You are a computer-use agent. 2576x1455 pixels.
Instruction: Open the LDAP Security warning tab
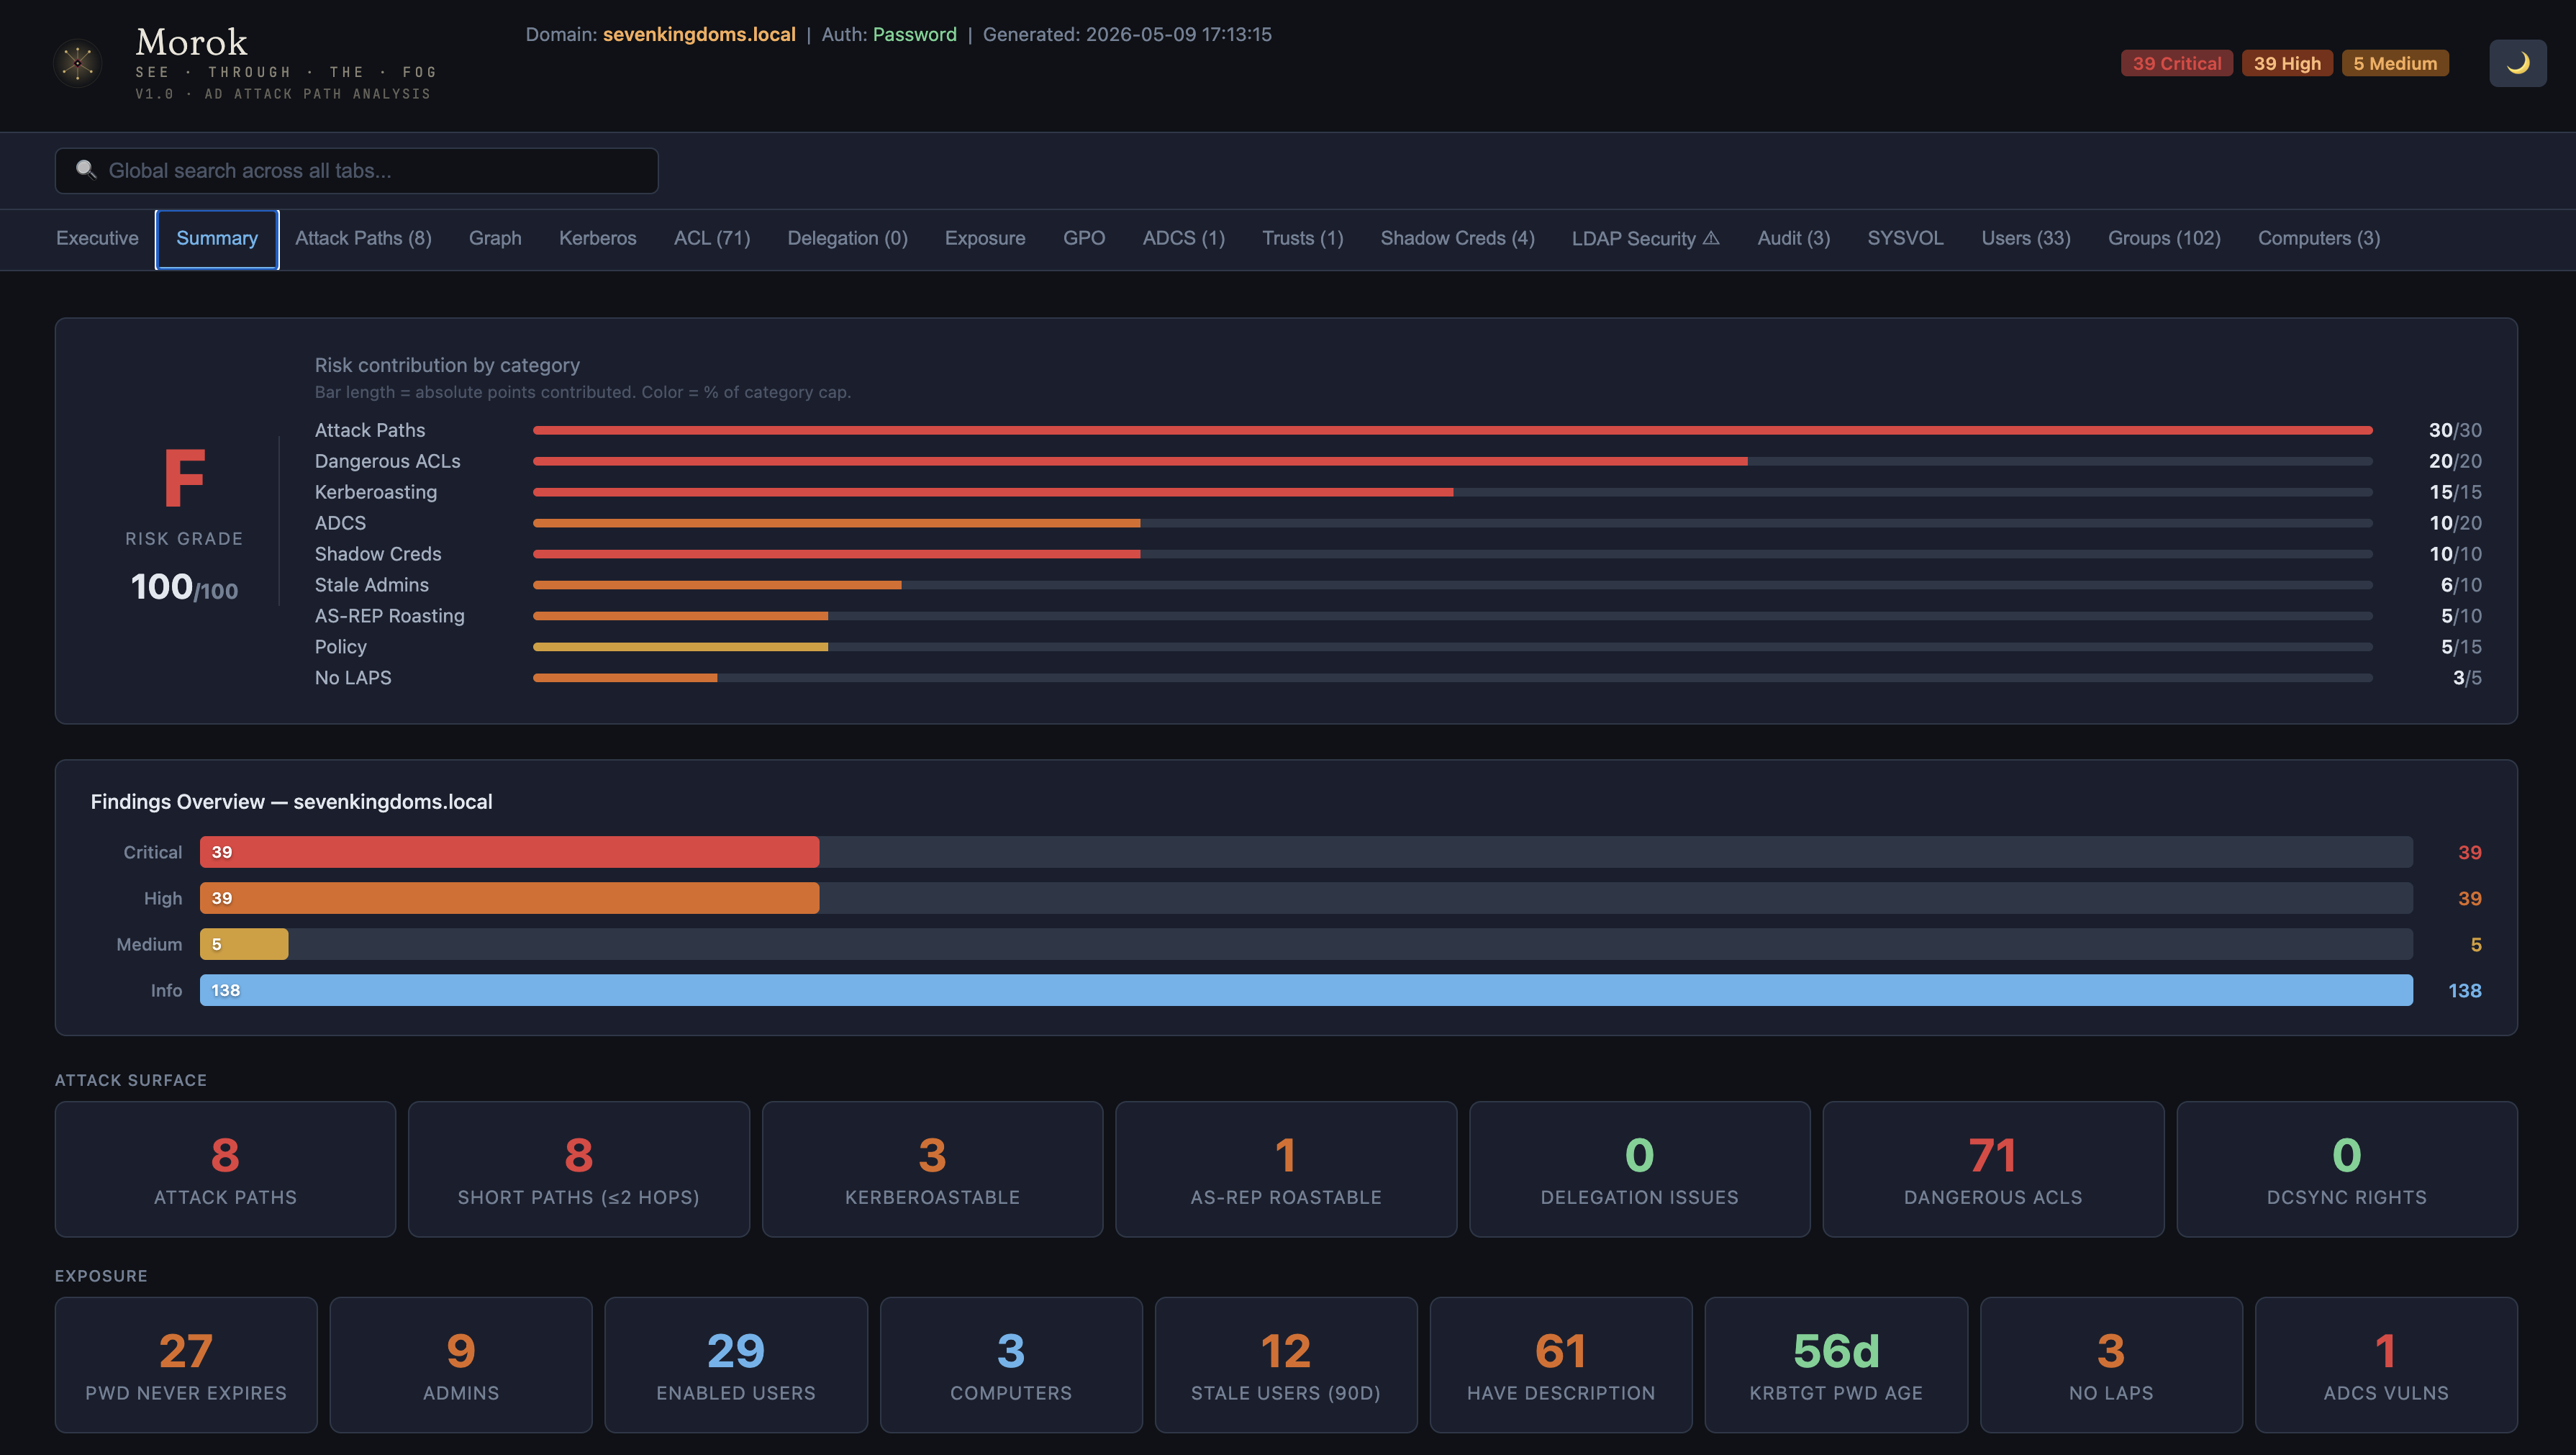click(x=1646, y=238)
